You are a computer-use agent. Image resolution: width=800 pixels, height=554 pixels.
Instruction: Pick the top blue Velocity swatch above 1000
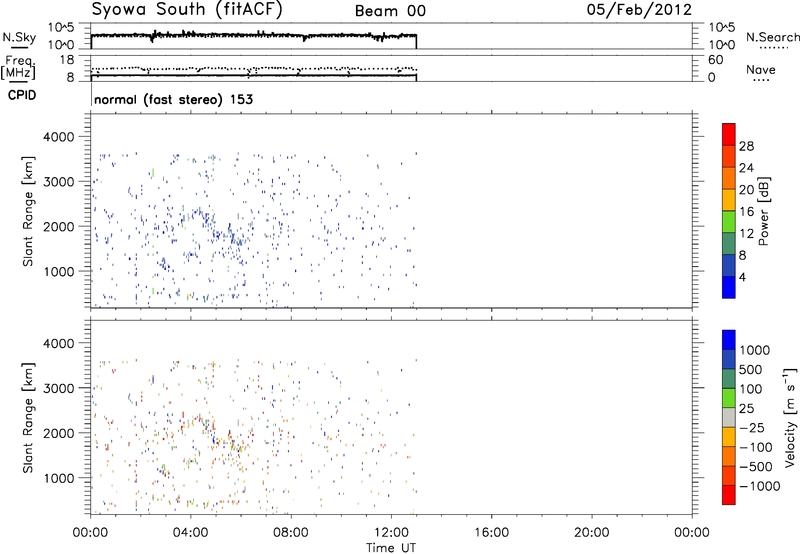tap(729, 340)
